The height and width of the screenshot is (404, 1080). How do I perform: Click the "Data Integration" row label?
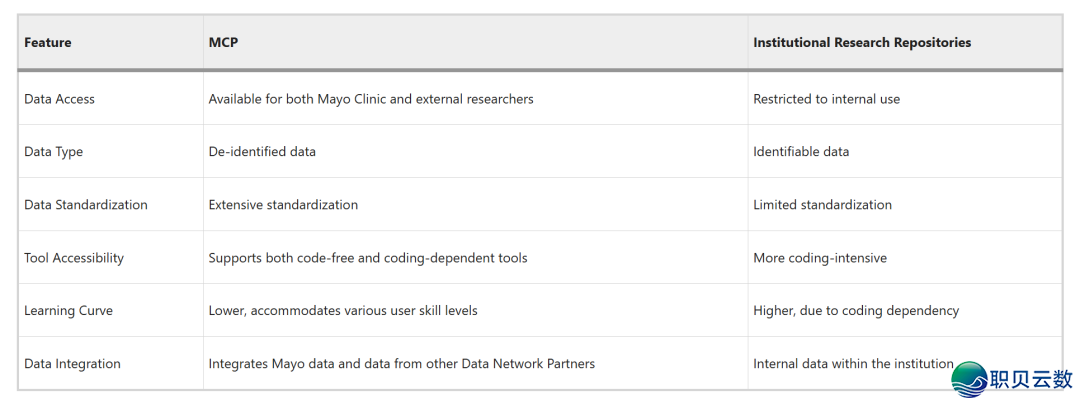pyautogui.click(x=72, y=364)
